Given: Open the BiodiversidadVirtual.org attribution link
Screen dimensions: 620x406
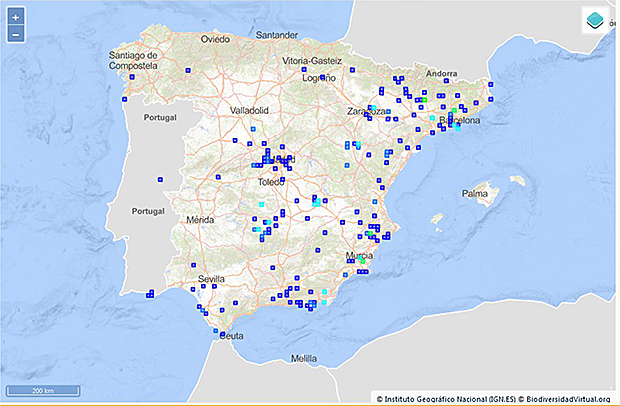Looking at the screenshot, I should click(561, 398).
